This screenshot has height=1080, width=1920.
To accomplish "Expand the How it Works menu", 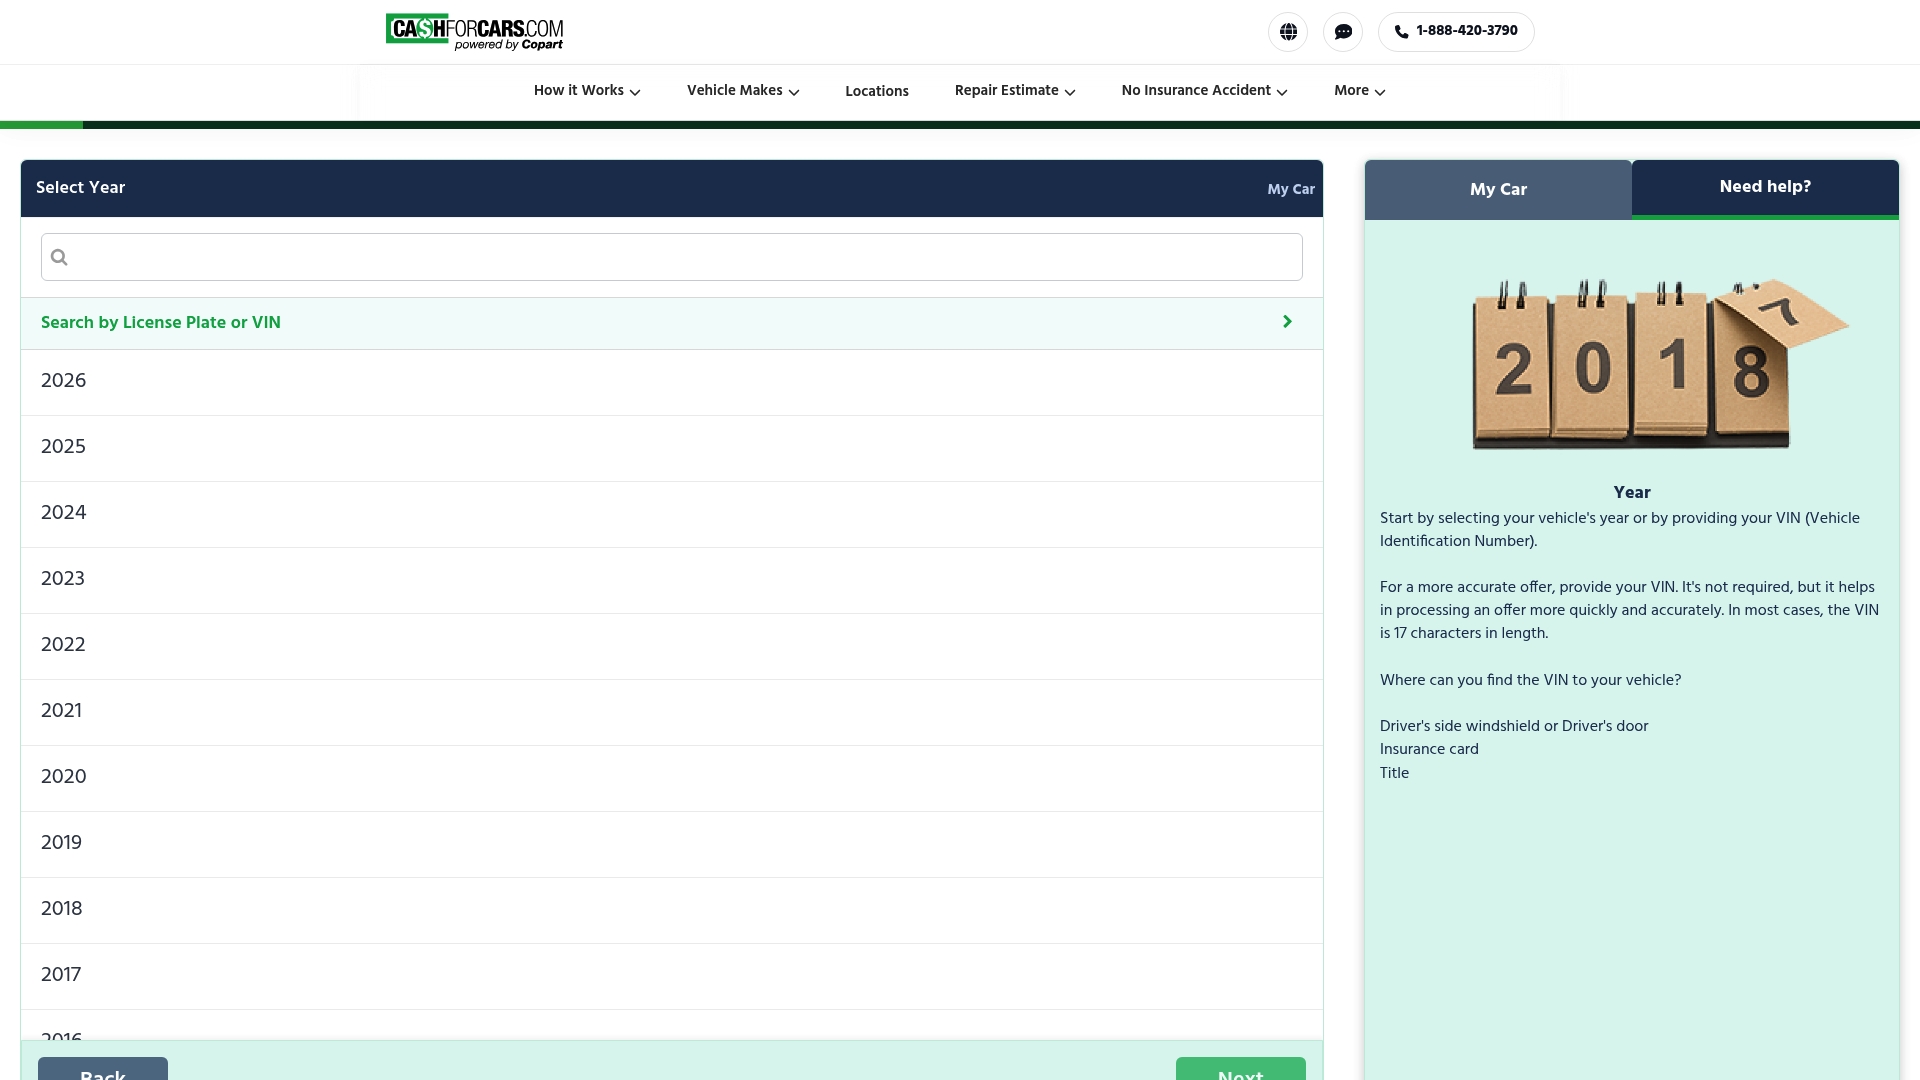I will click(x=587, y=91).
